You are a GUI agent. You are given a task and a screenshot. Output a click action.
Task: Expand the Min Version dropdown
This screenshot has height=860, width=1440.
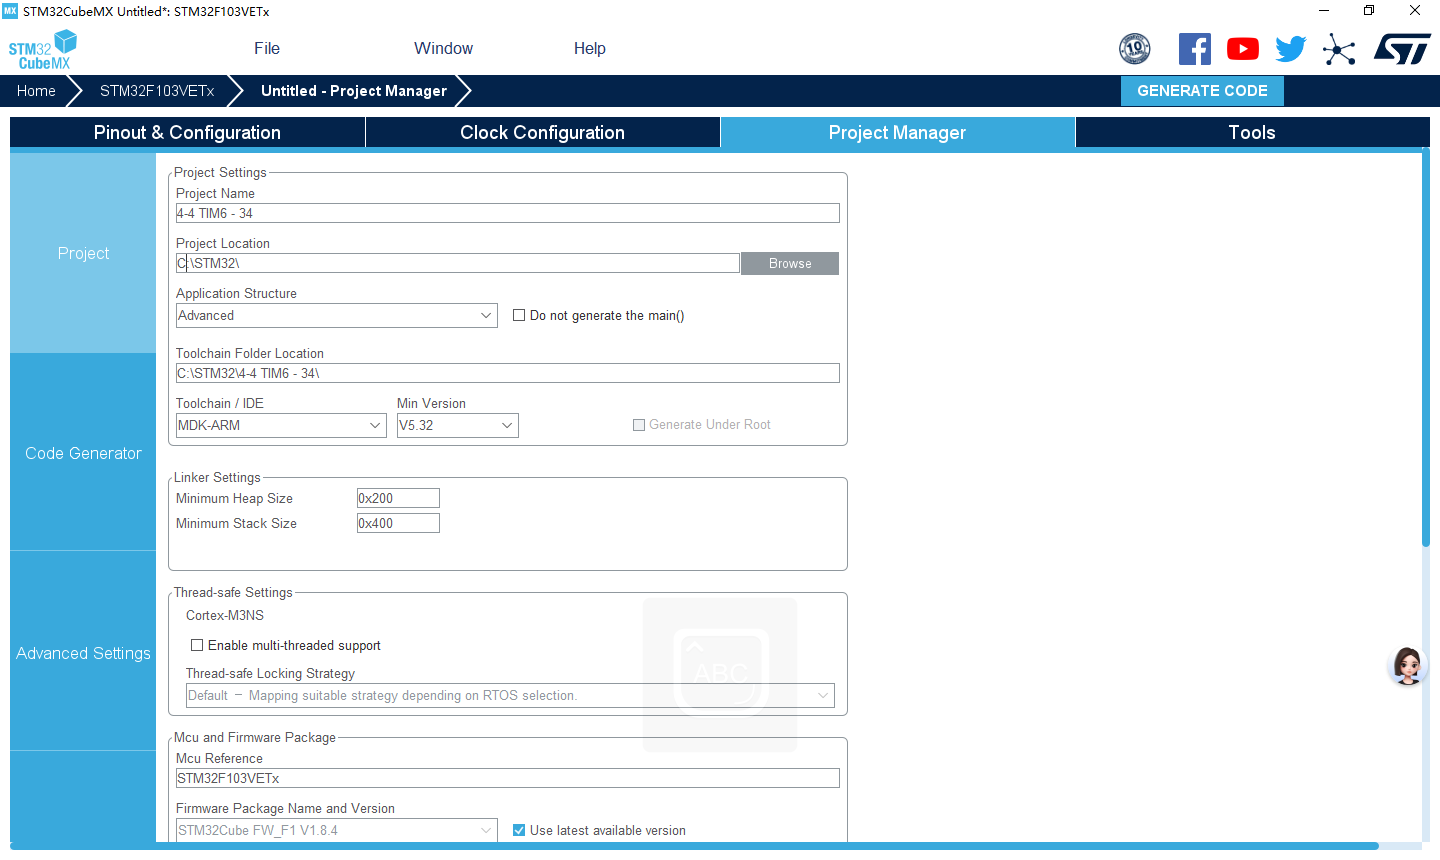[x=507, y=425]
